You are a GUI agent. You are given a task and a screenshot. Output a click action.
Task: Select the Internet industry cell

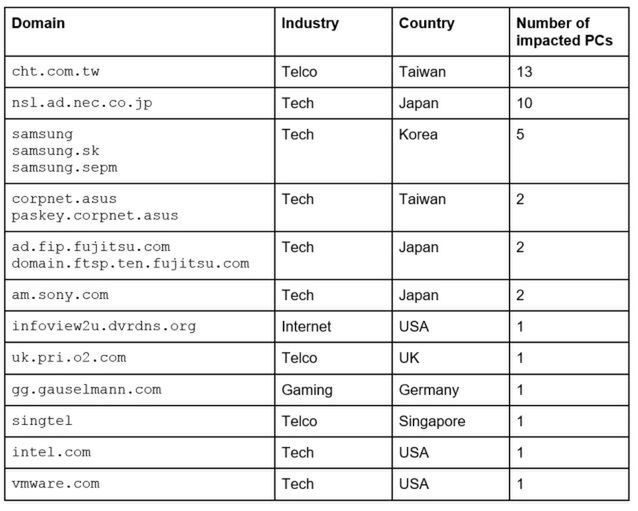[306, 326]
